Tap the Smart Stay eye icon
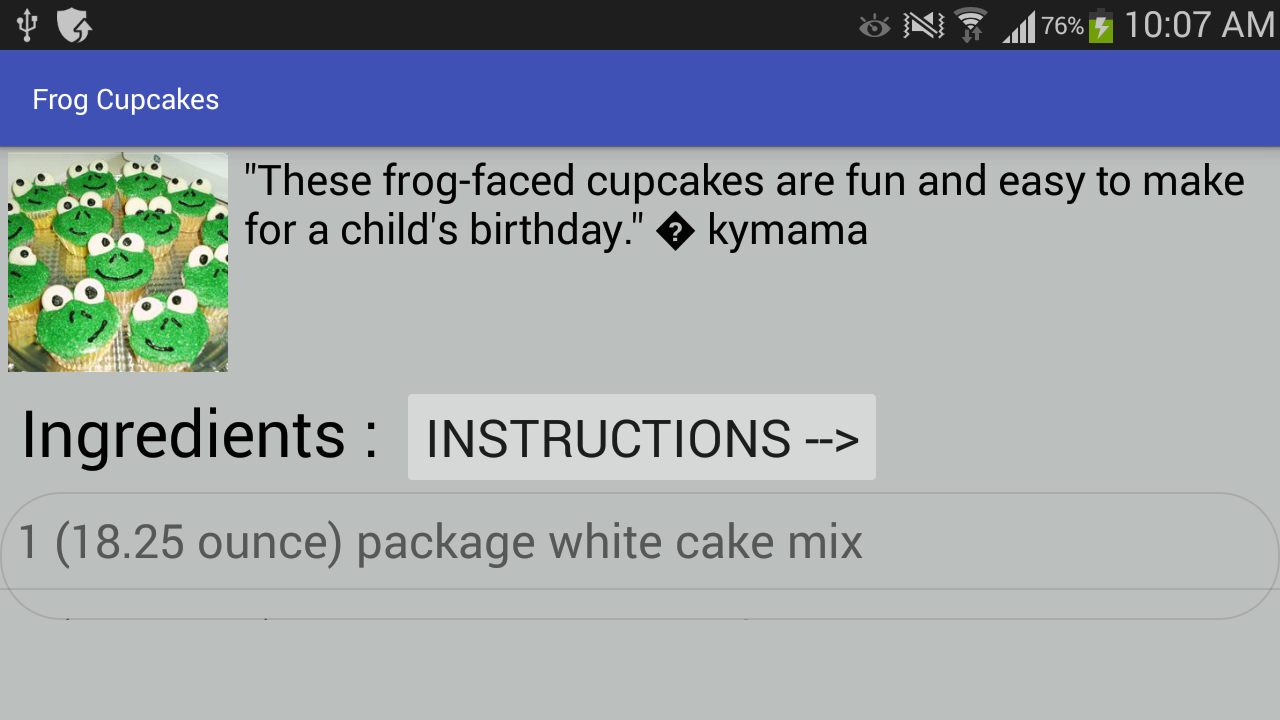This screenshot has width=1280, height=720. (874, 26)
